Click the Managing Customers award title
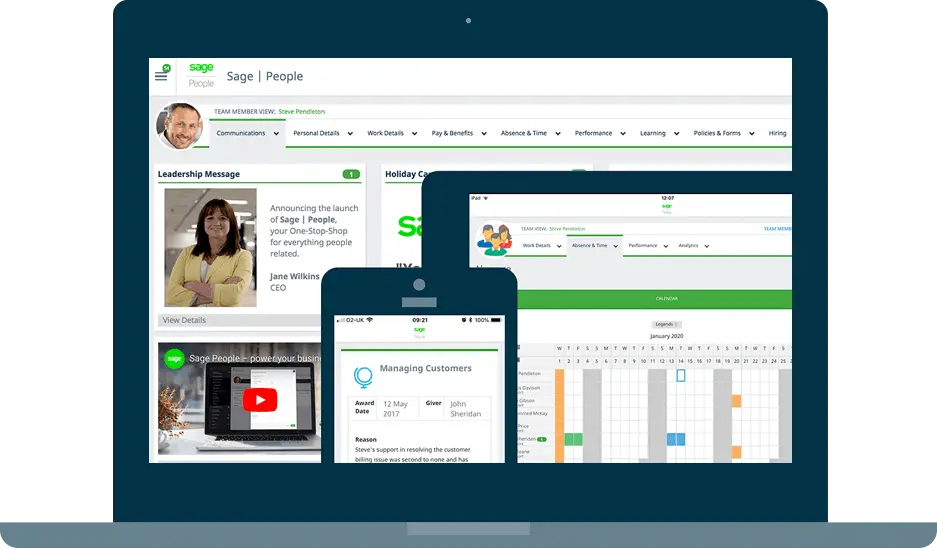 (x=425, y=369)
